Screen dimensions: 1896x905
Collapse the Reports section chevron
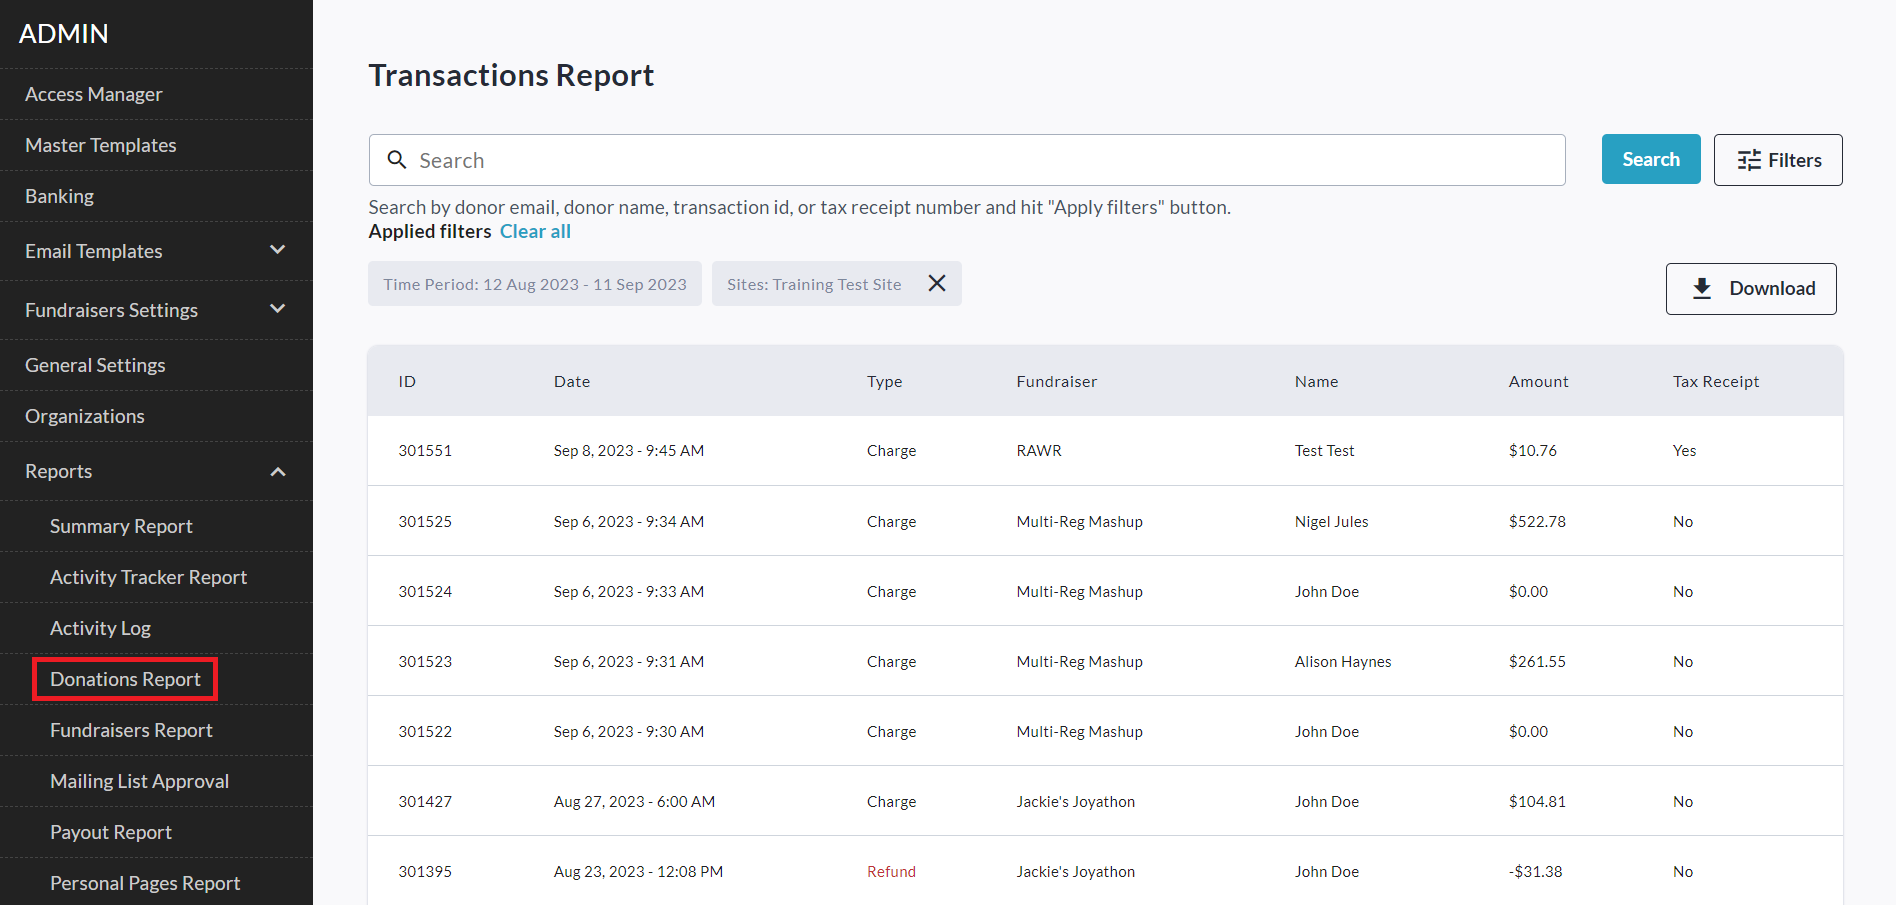point(278,471)
